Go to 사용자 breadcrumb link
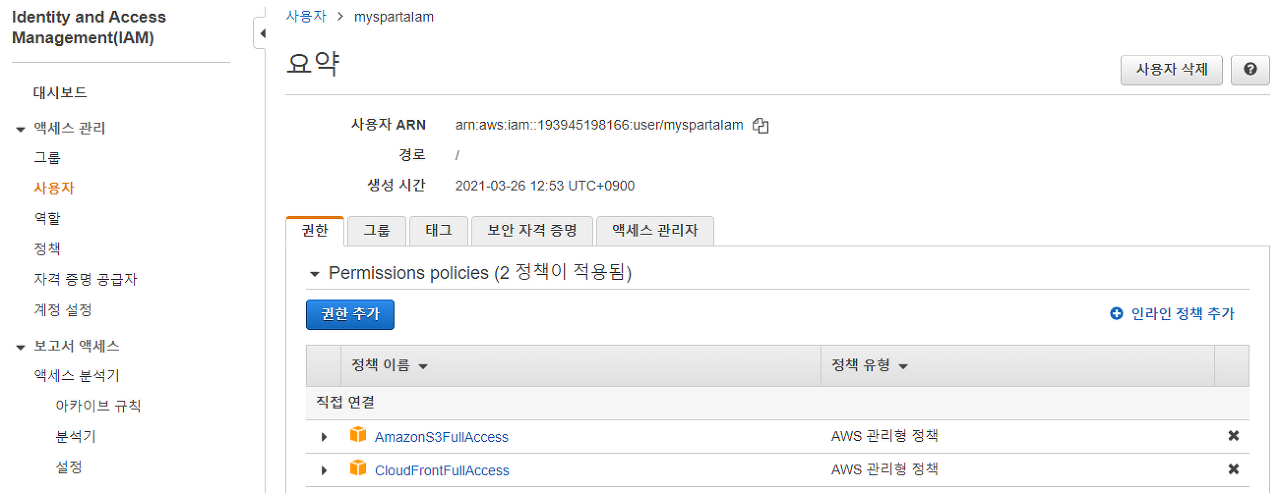1280x493 pixels. tap(305, 17)
